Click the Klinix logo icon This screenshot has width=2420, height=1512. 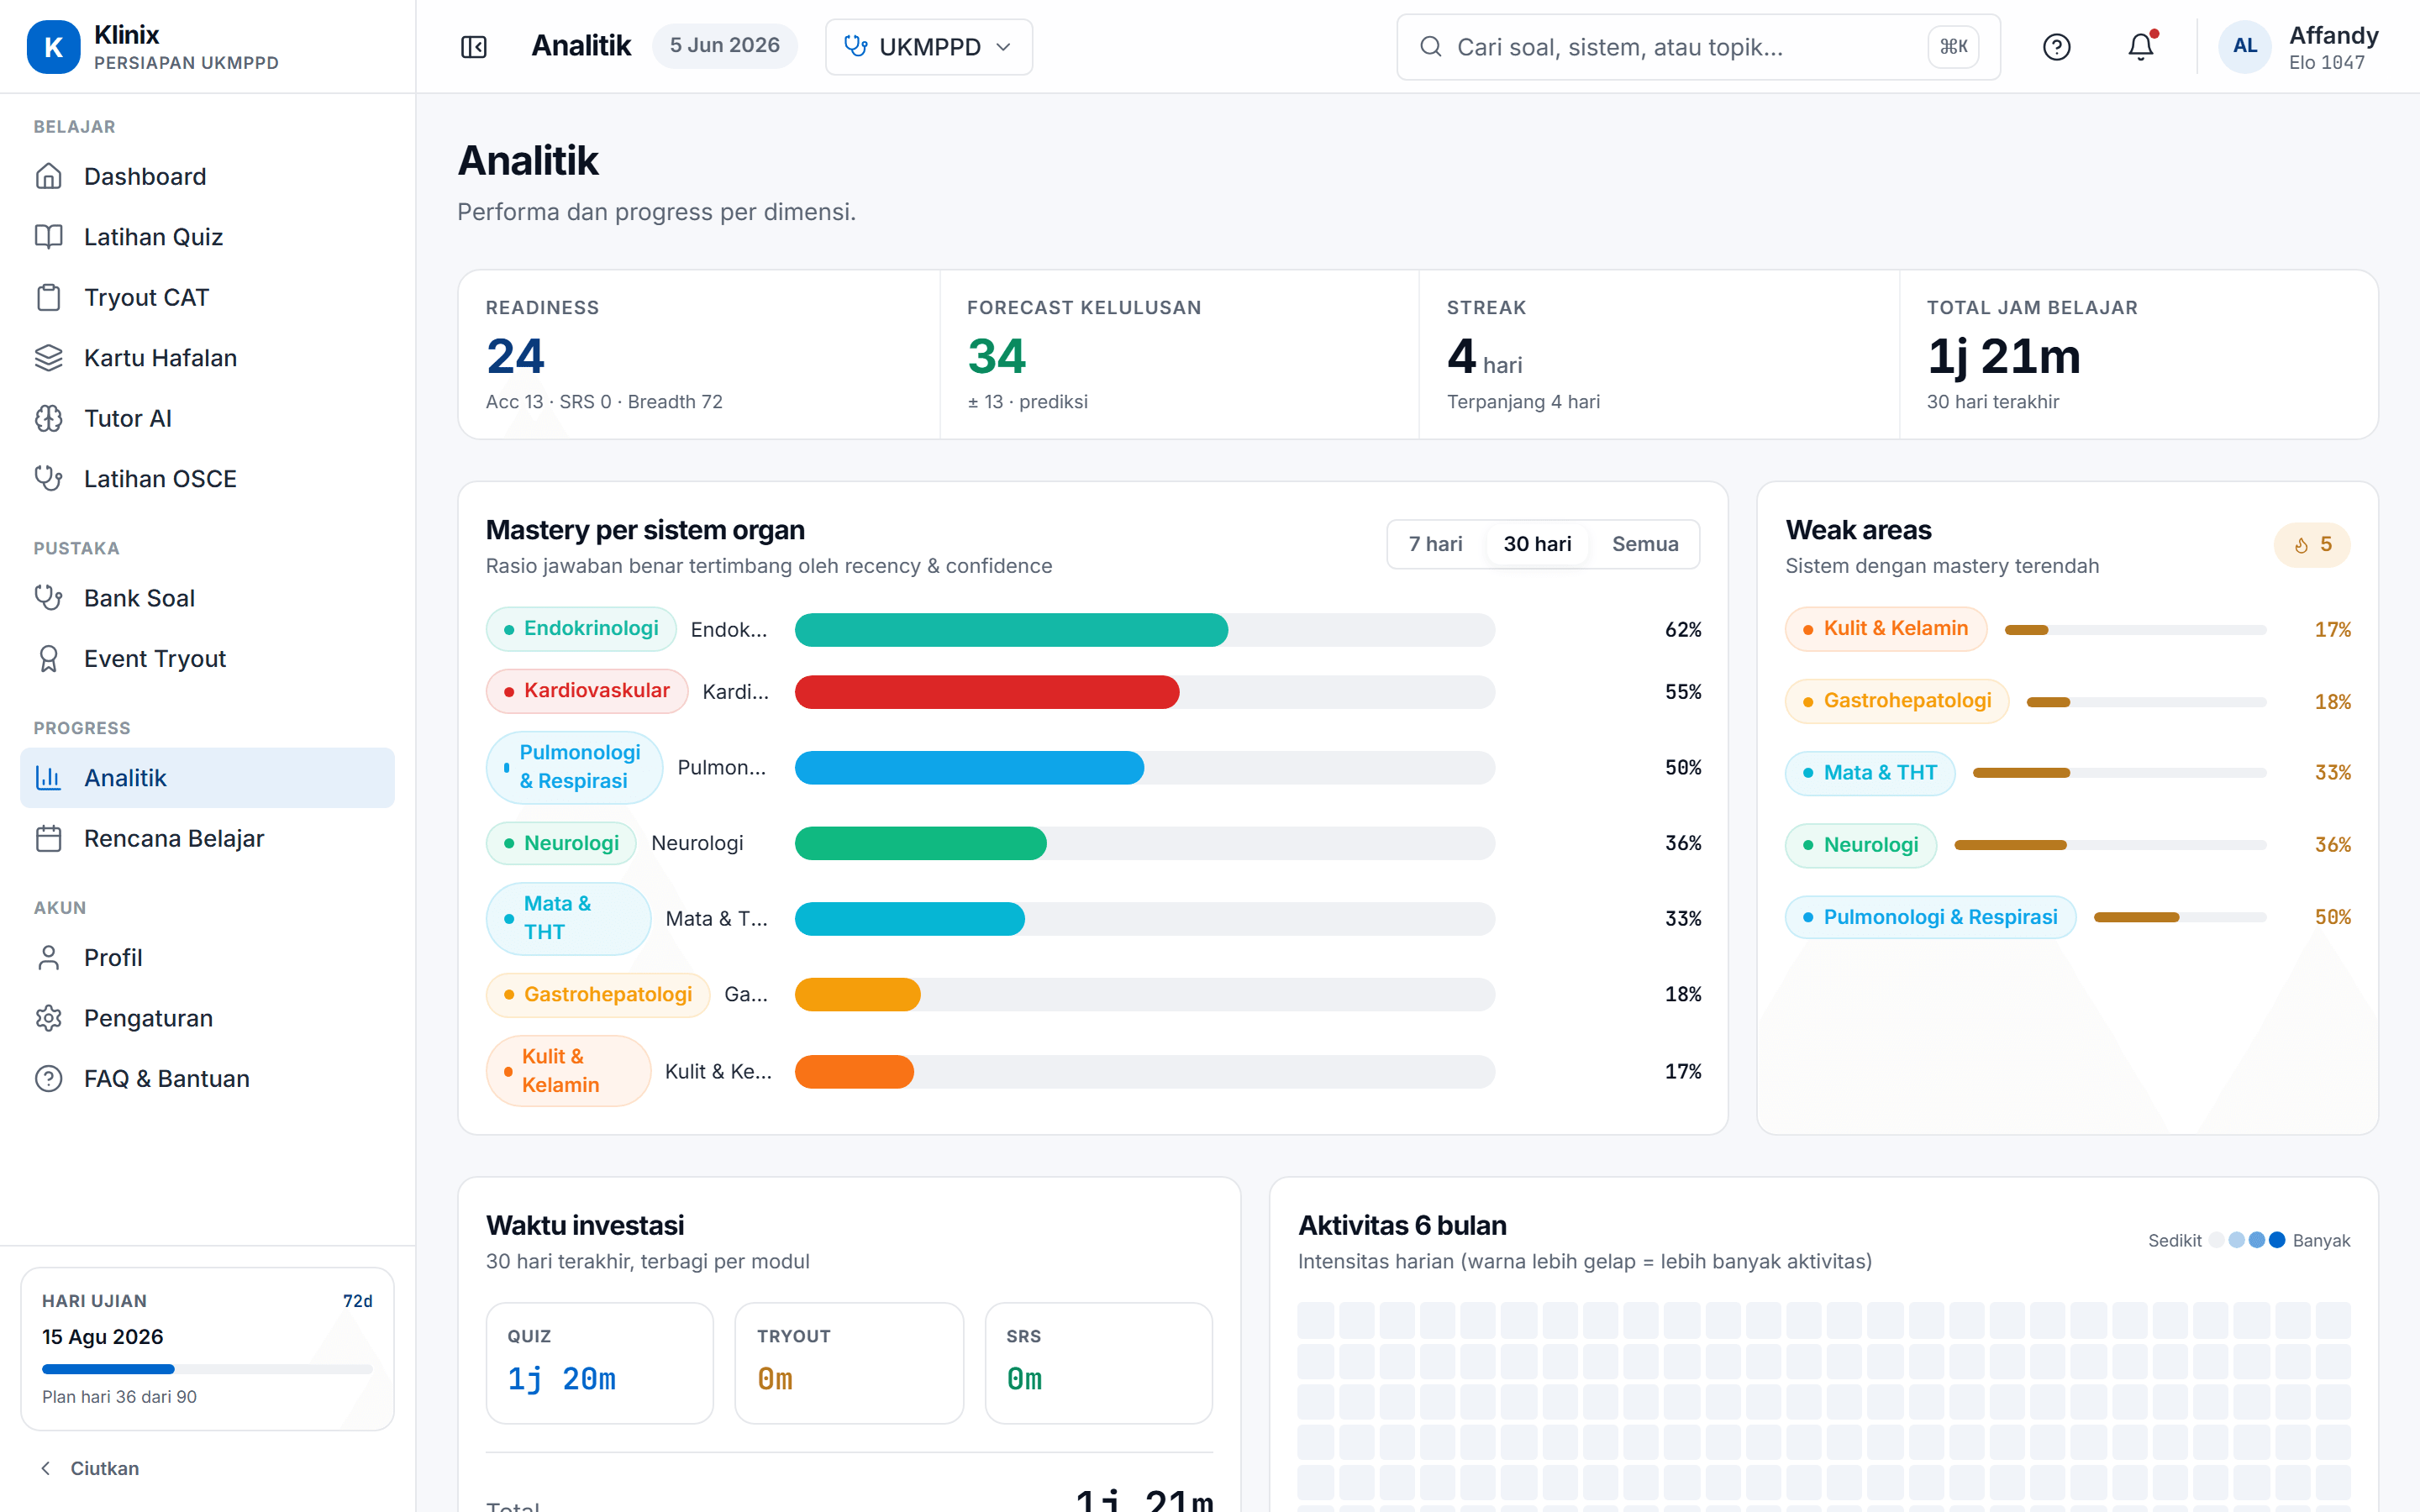click(x=53, y=47)
